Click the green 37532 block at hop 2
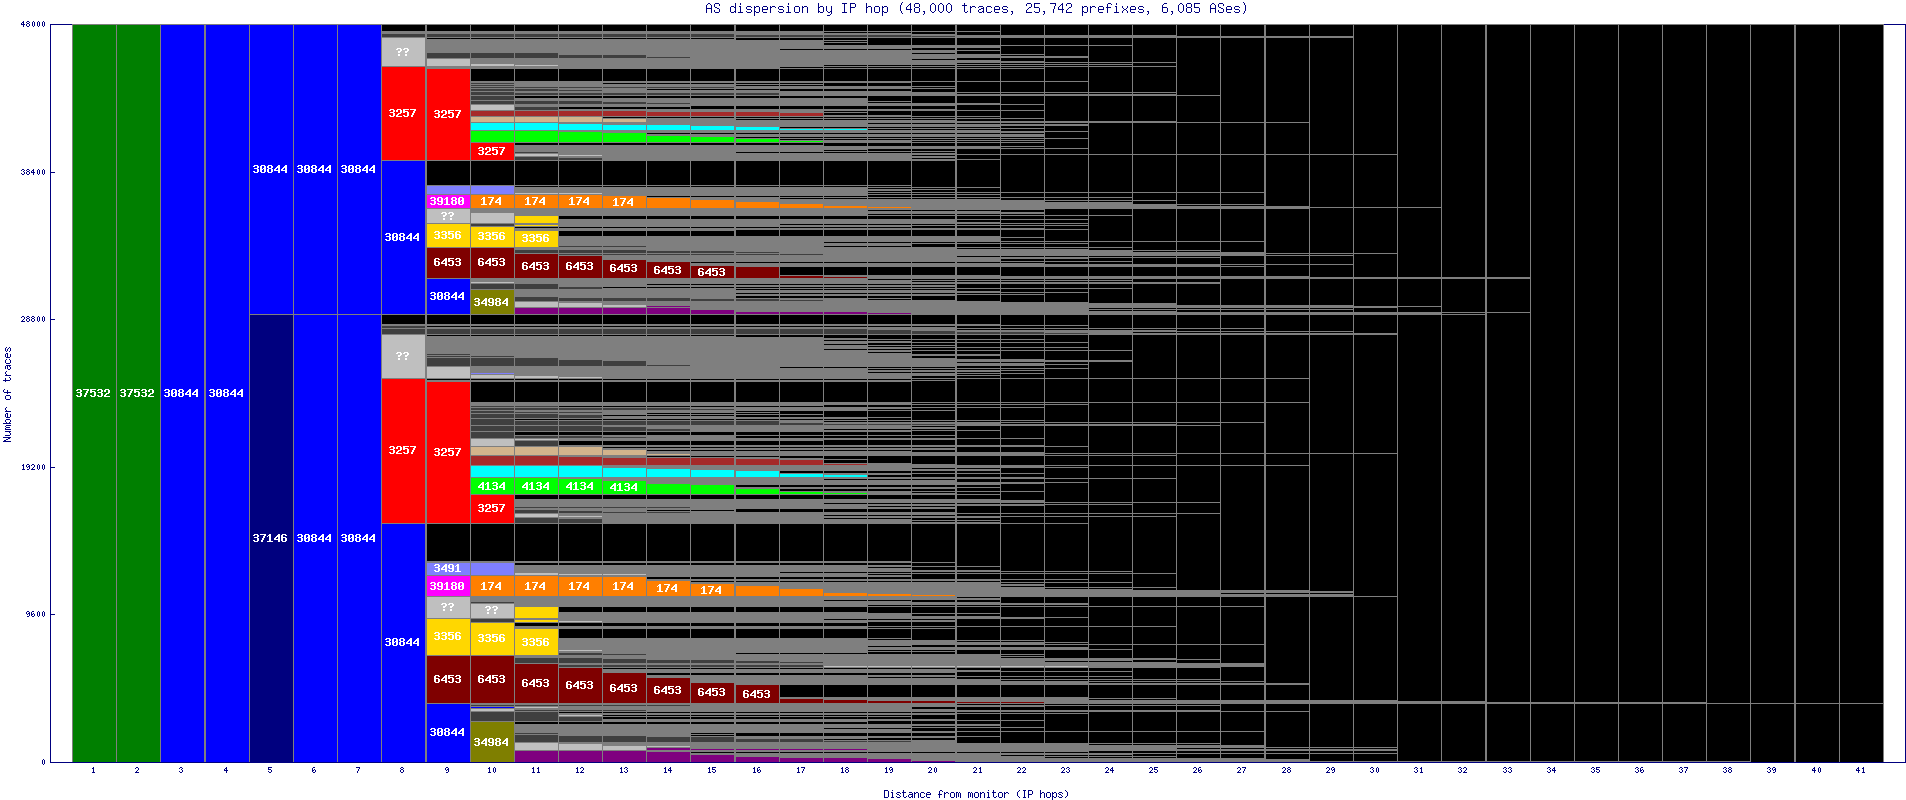 [138, 393]
